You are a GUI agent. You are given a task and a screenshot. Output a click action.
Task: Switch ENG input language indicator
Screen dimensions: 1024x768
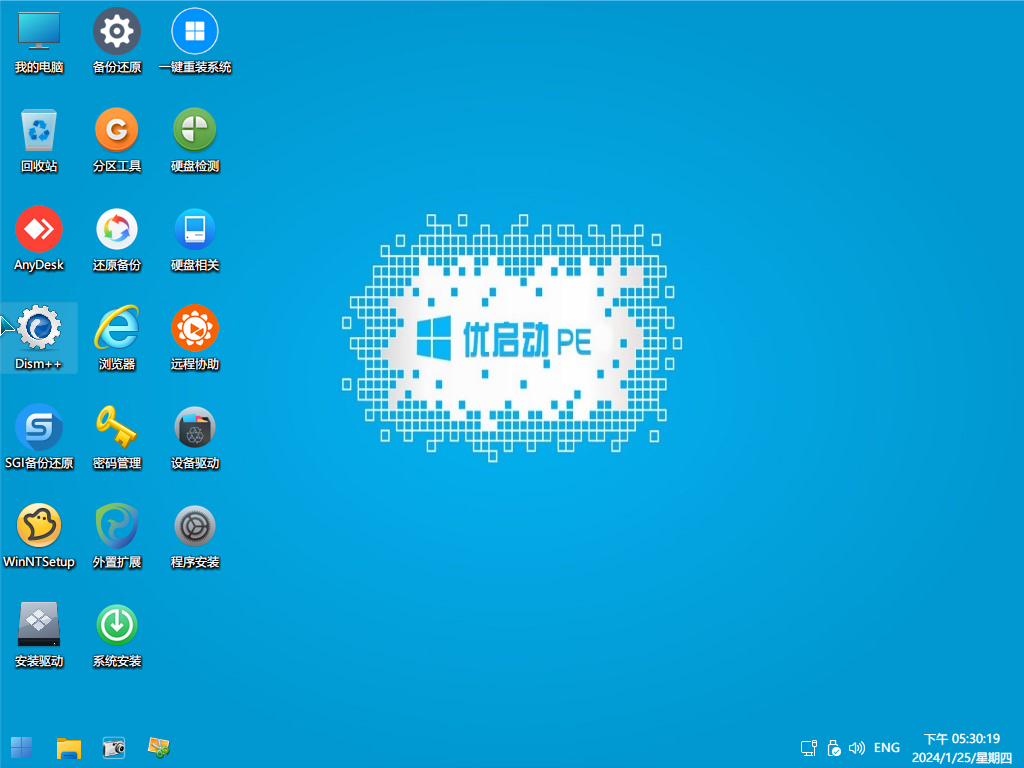point(886,748)
